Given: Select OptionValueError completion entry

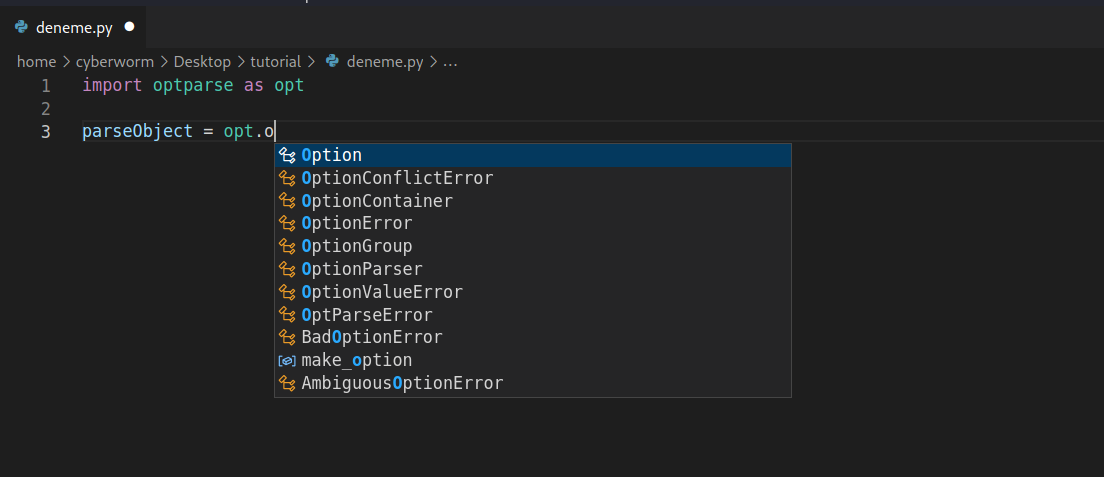Looking at the screenshot, I should pyautogui.click(x=382, y=292).
